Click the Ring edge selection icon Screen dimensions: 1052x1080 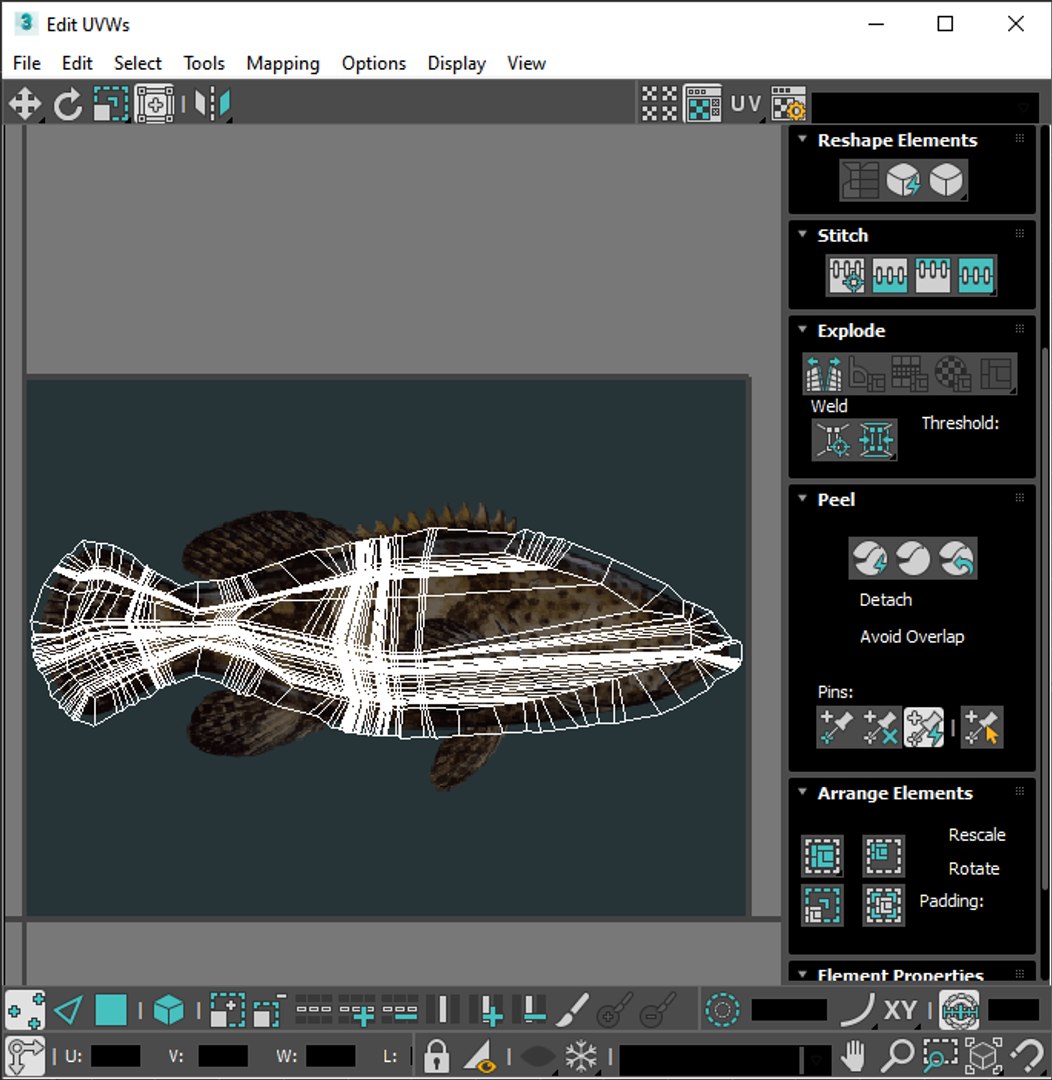[443, 1010]
